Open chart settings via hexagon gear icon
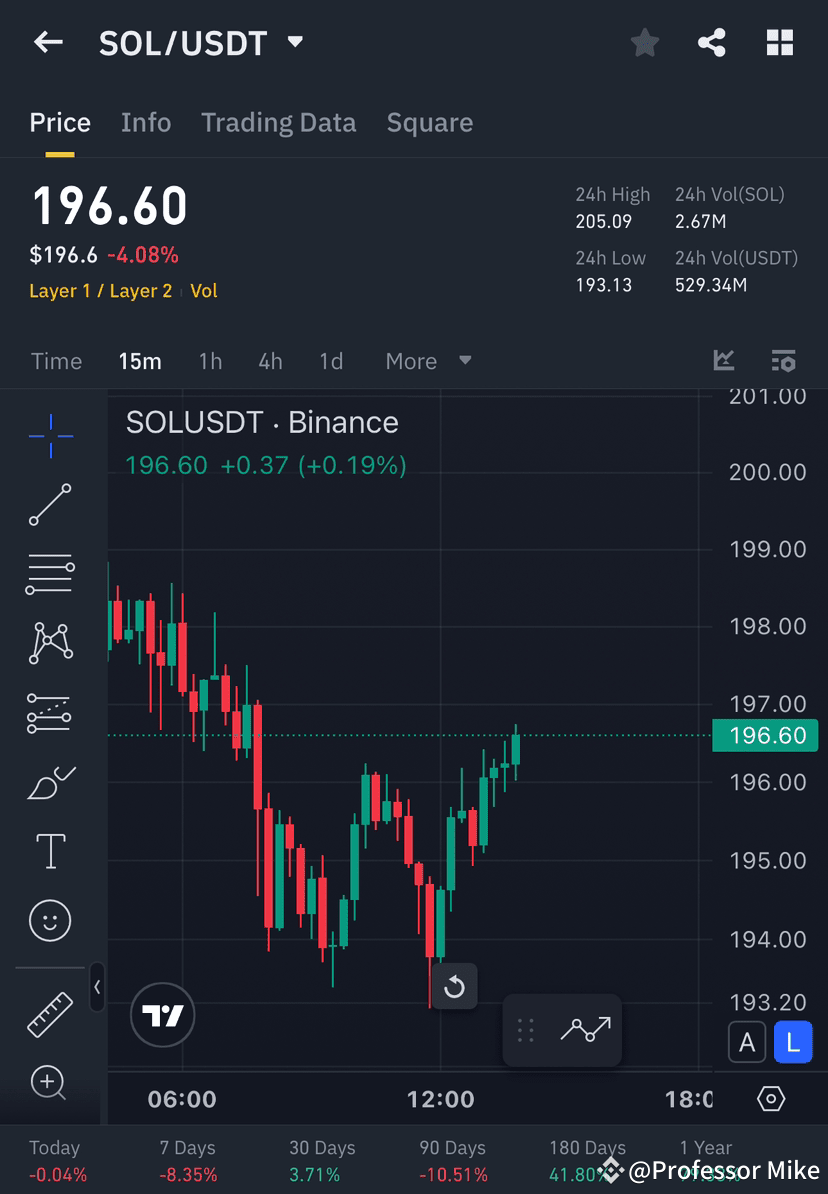This screenshot has width=828, height=1194. click(771, 1098)
